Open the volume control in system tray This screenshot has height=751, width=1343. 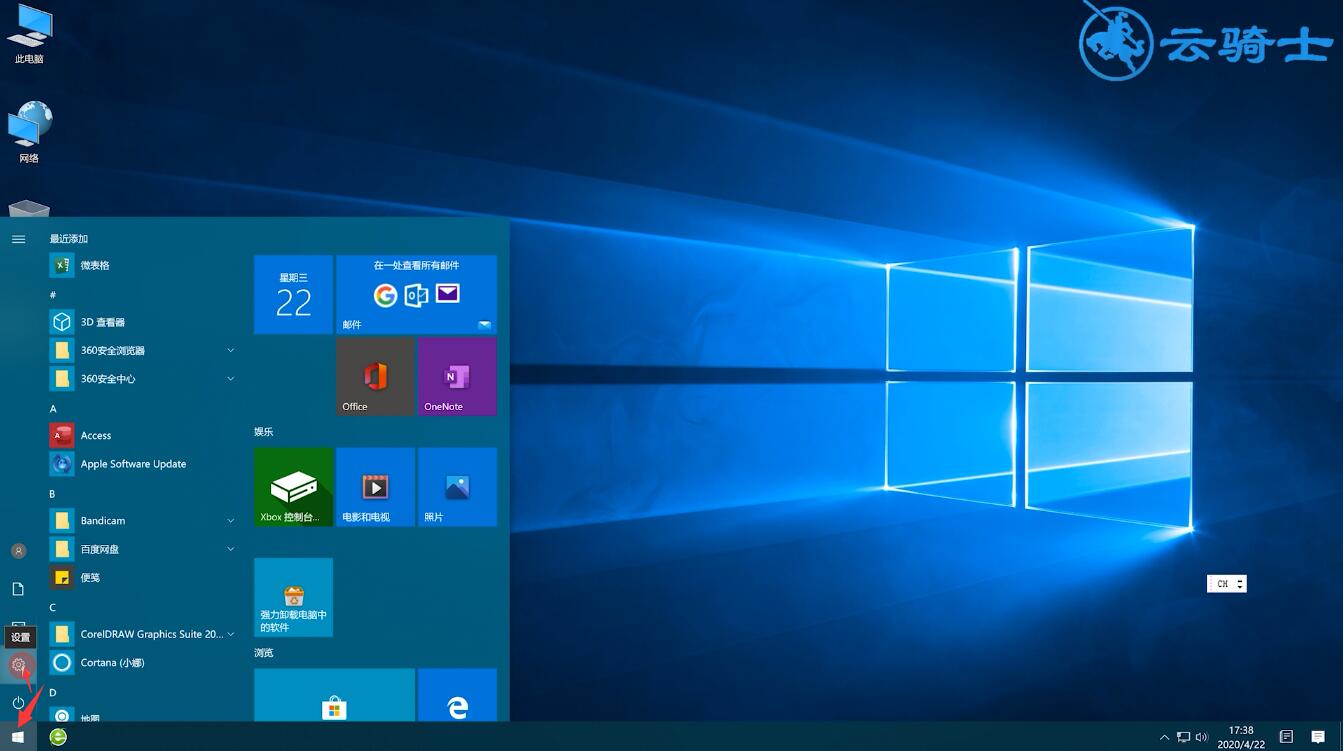1201,737
